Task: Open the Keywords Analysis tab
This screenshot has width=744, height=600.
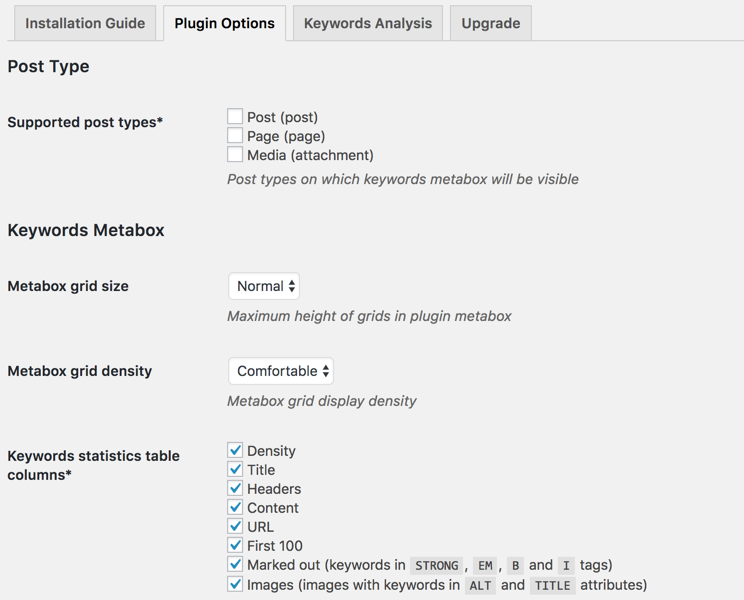Action: click(x=368, y=23)
